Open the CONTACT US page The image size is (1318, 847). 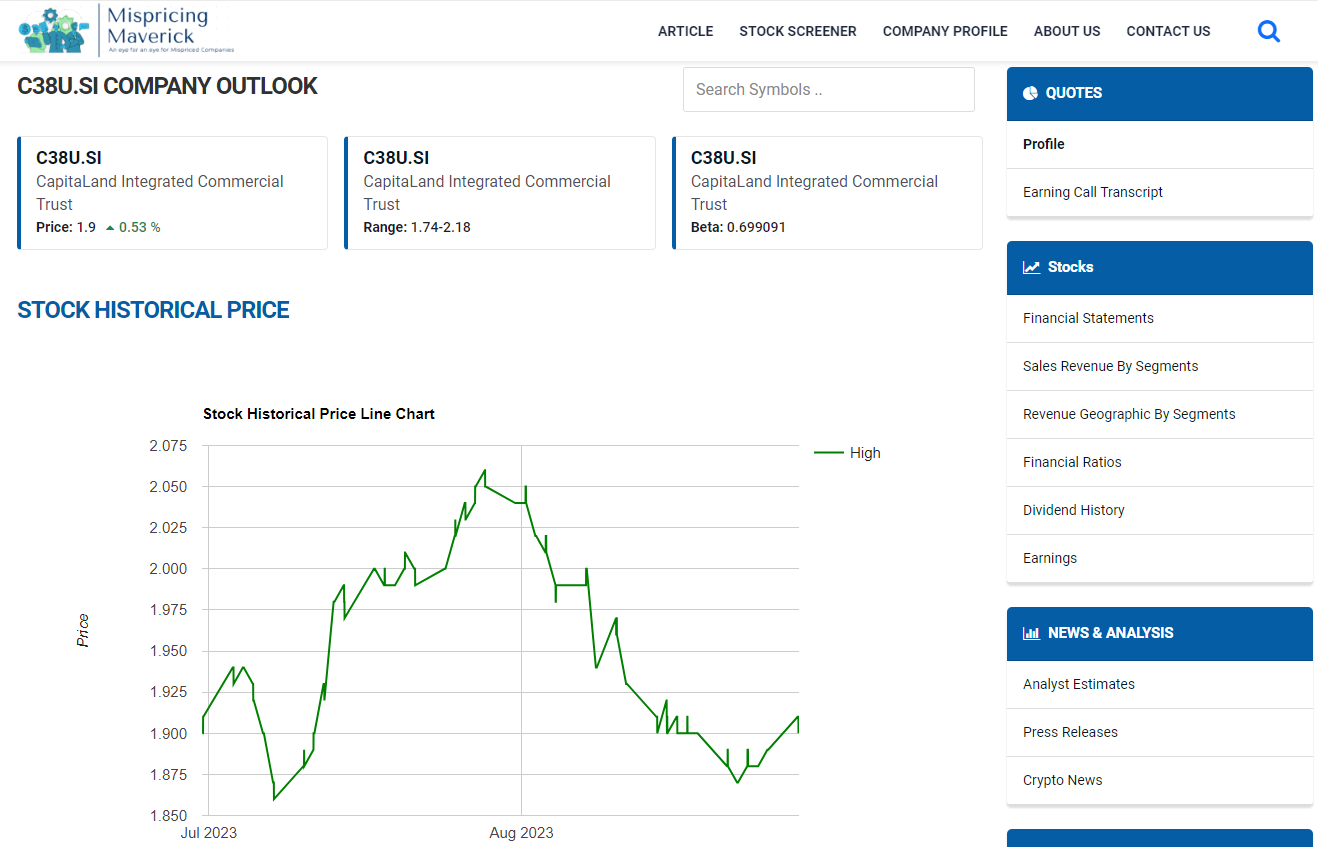tap(1168, 31)
